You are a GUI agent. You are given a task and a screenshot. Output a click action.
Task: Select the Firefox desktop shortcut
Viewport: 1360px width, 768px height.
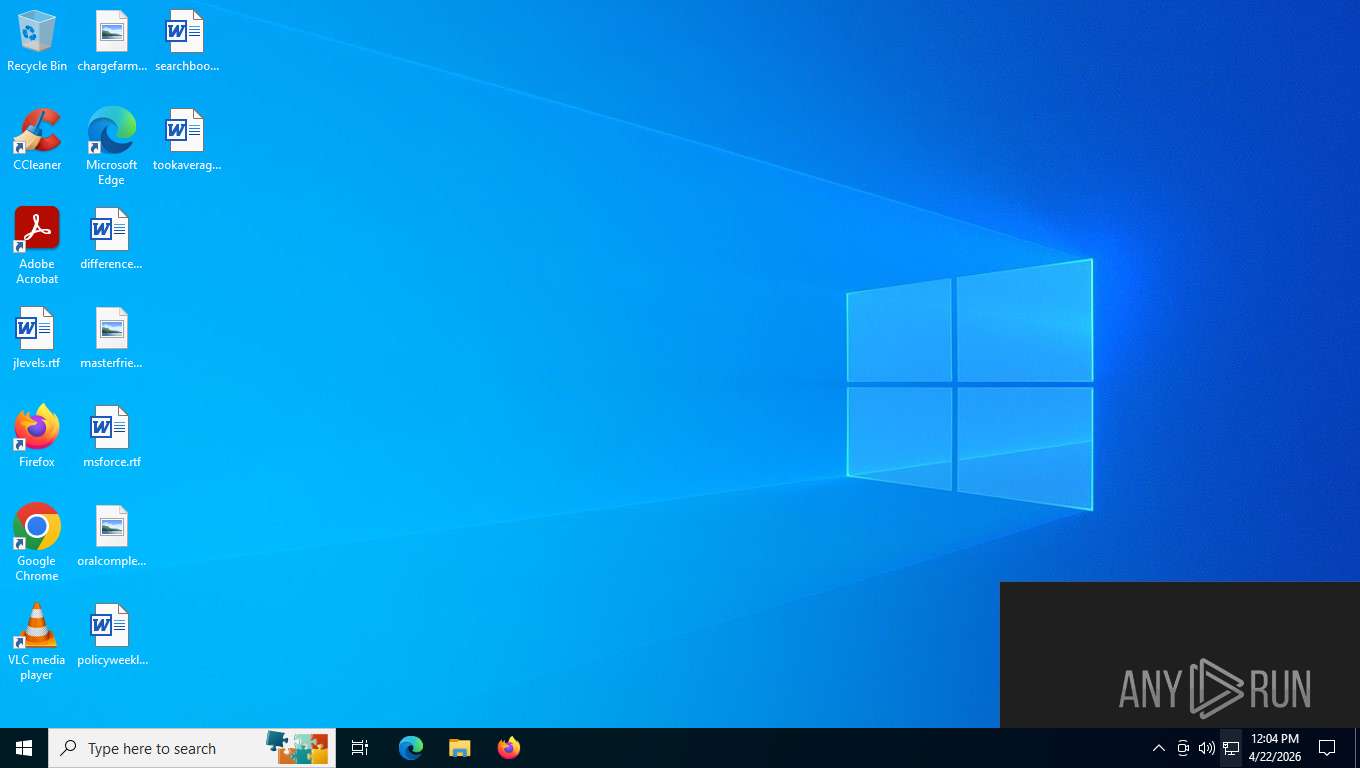37,437
